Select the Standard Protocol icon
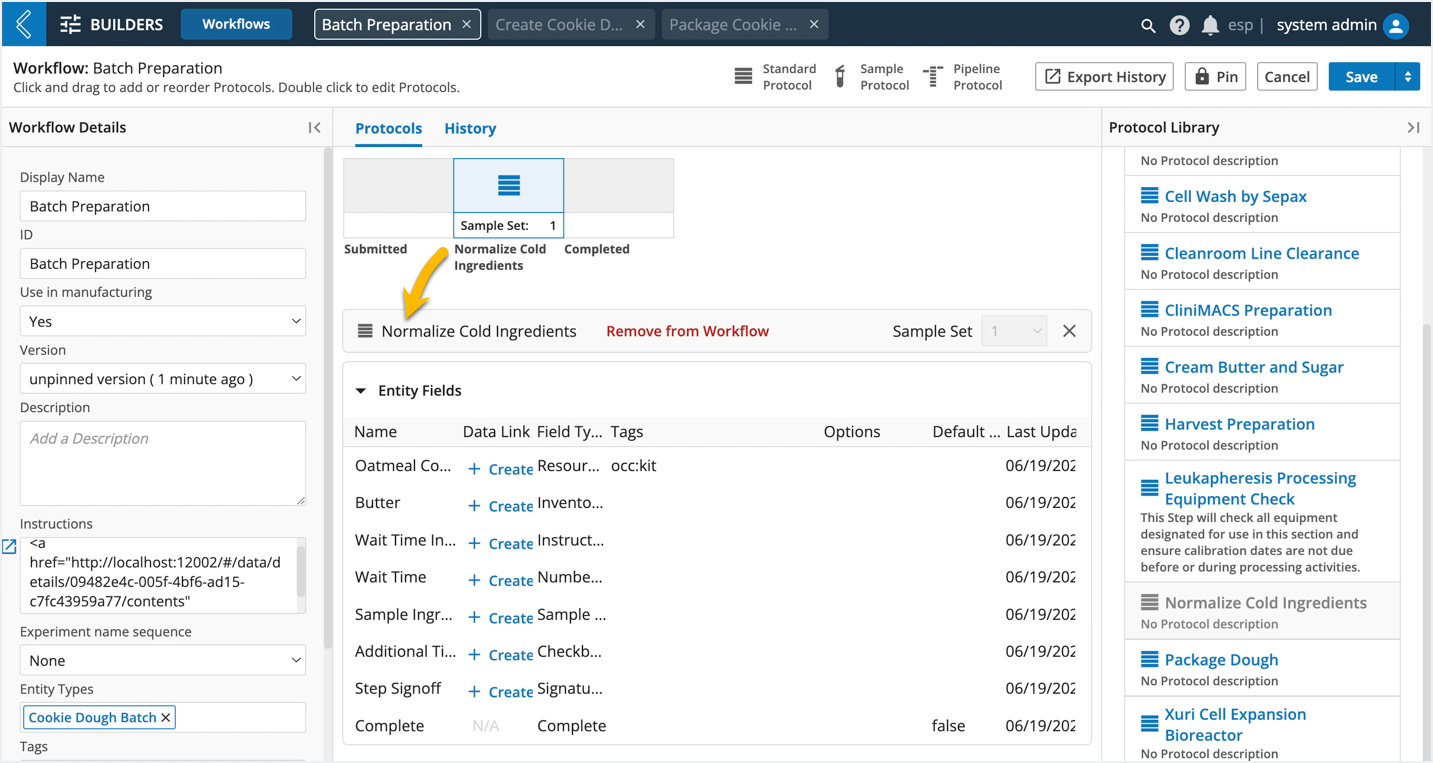Viewport: 1433px width, 763px height. coord(743,76)
